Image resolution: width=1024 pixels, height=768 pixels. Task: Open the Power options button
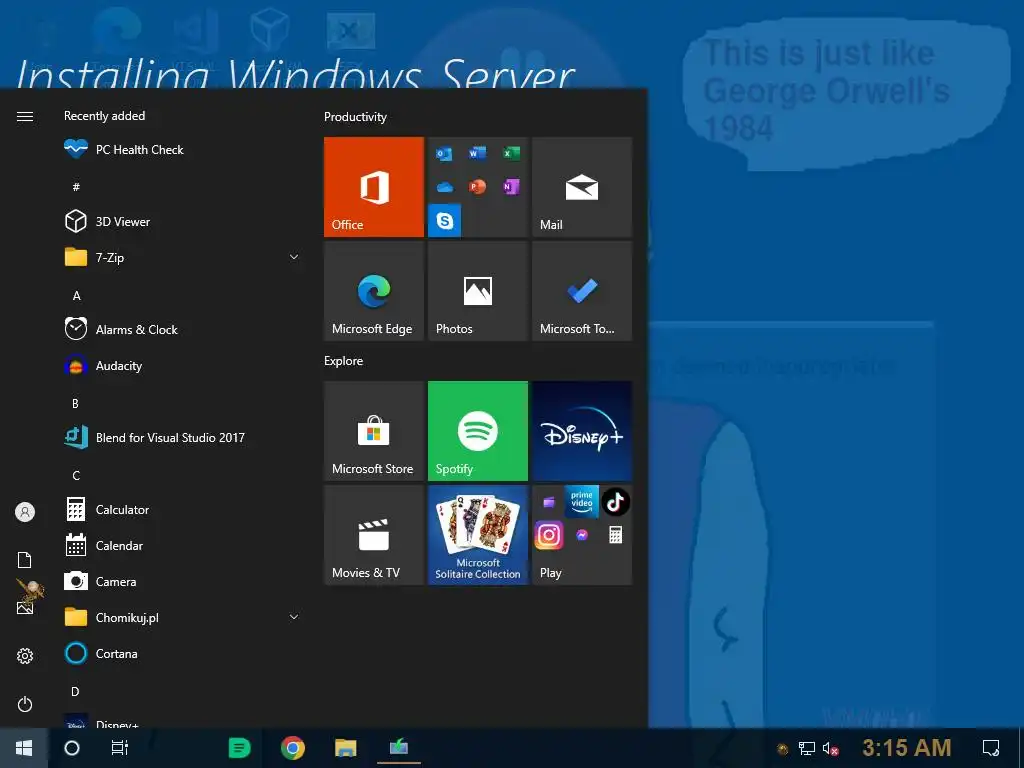pyautogui.click(x=25, y=704)
